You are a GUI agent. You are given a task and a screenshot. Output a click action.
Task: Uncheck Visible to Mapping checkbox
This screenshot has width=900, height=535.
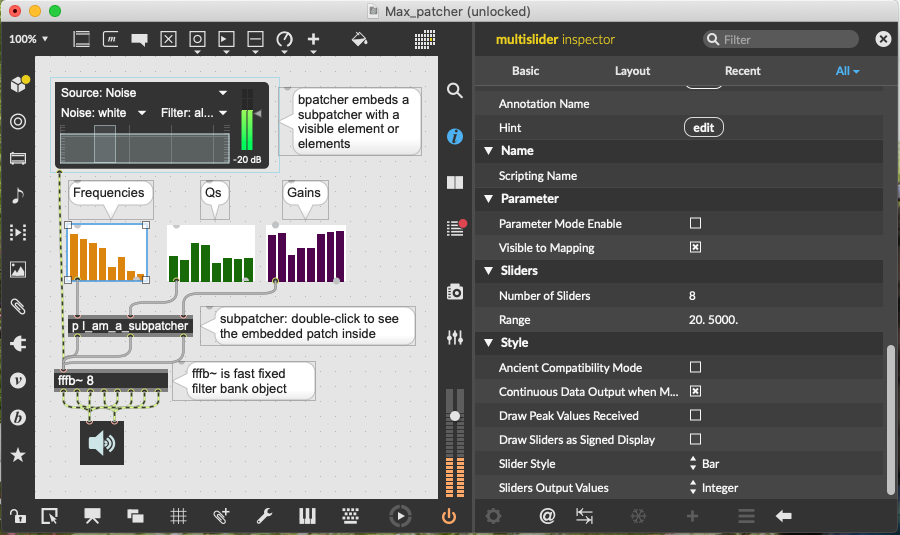point(696,248)
